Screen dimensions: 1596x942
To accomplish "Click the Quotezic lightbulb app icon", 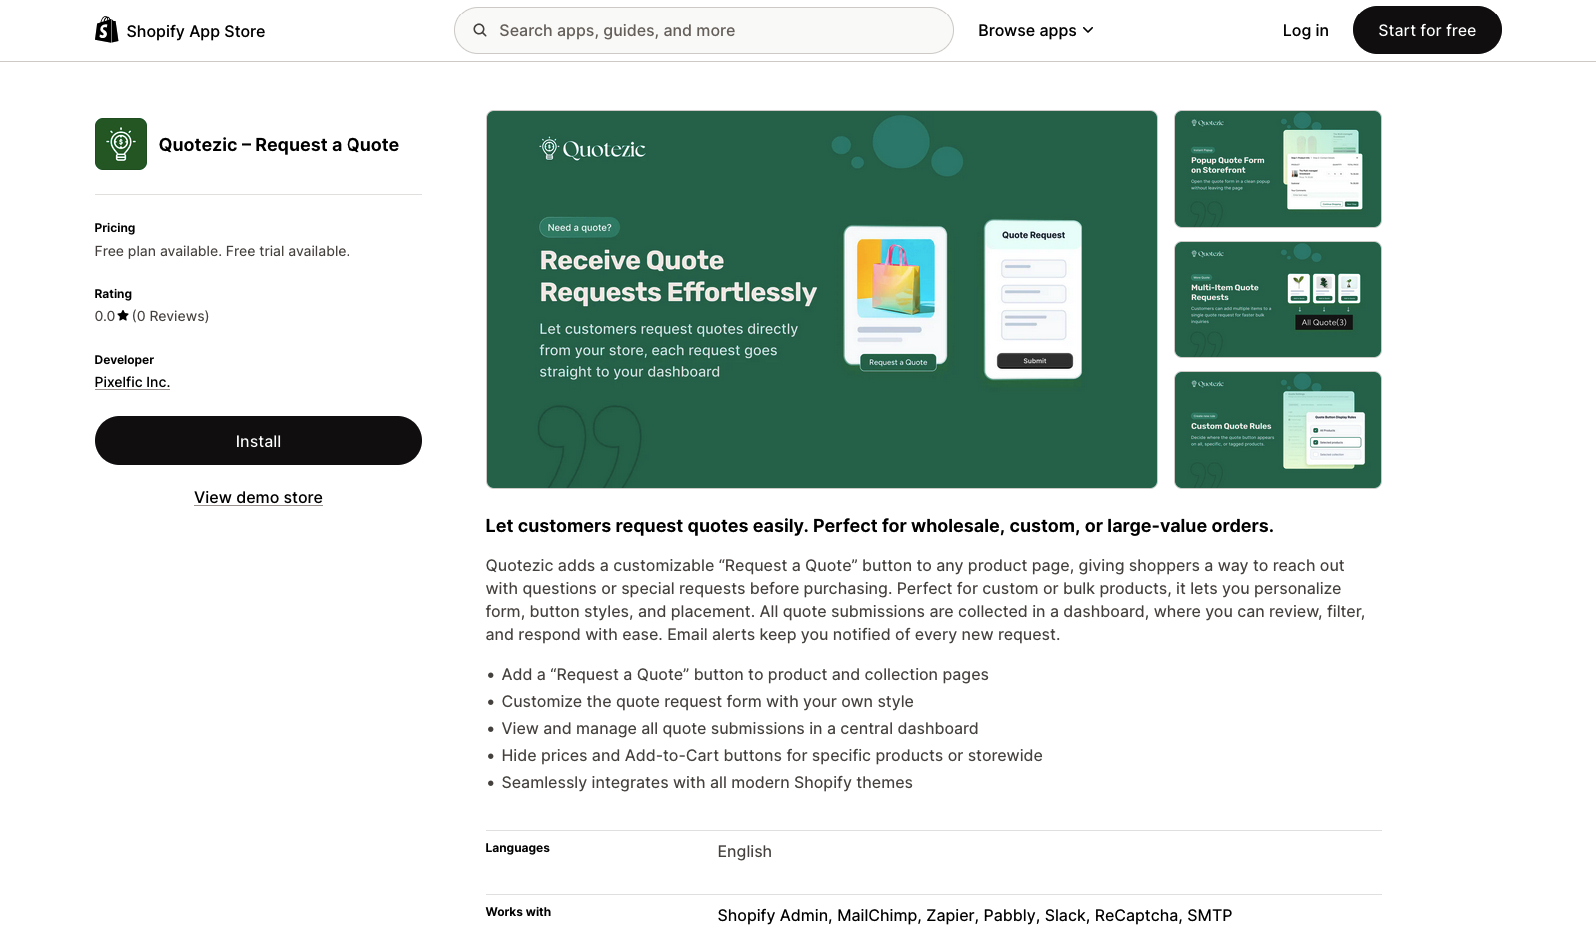I will pyautogui.click(x=121, y=144).
